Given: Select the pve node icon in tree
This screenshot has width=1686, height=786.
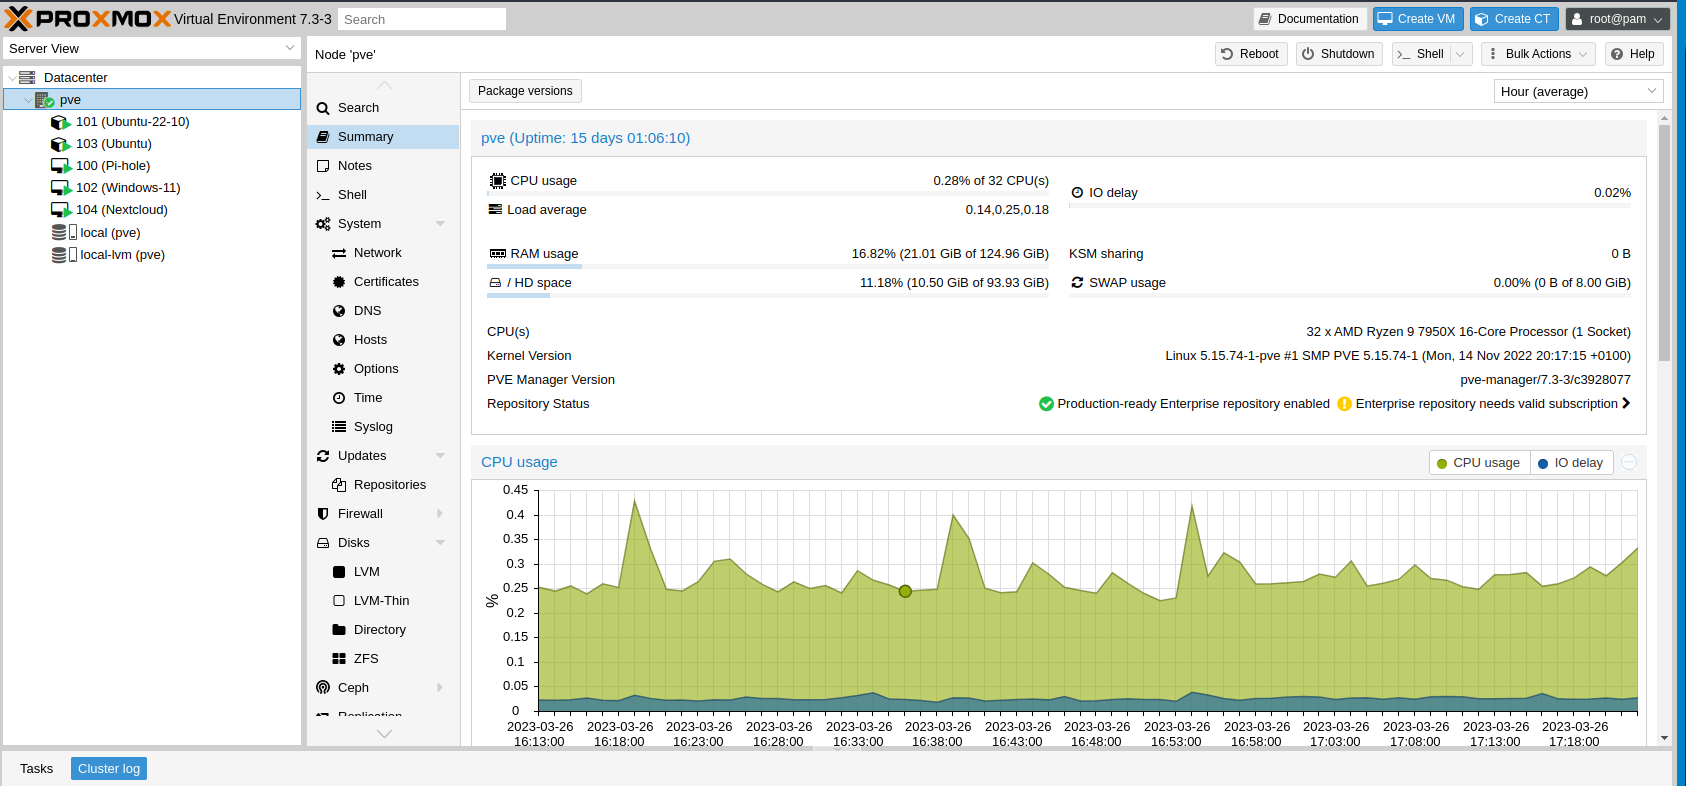Looking at the screenshot, I should (x=44, y=100).
